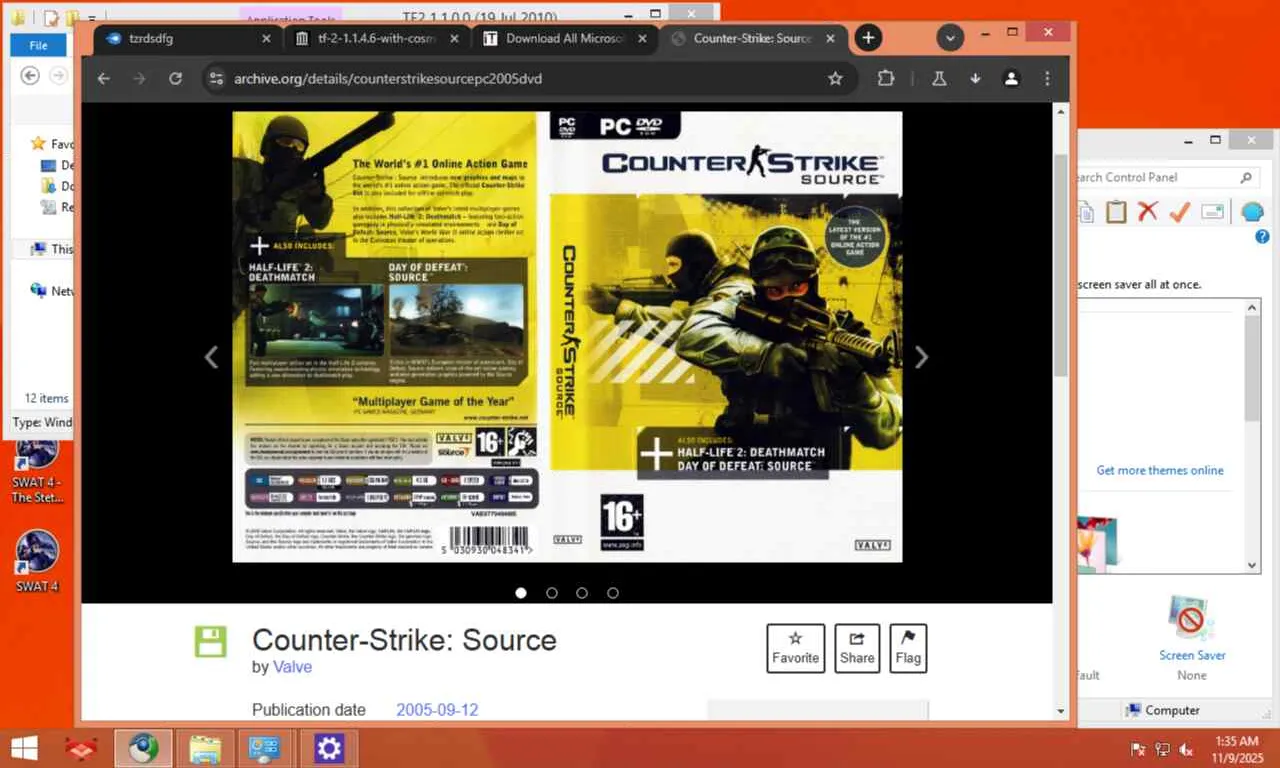Viewport: 1280px width, 768px height.
Task: Close the tf-2-1.1.4.6-with-cosm tab
Action: (x=454, y=38)
